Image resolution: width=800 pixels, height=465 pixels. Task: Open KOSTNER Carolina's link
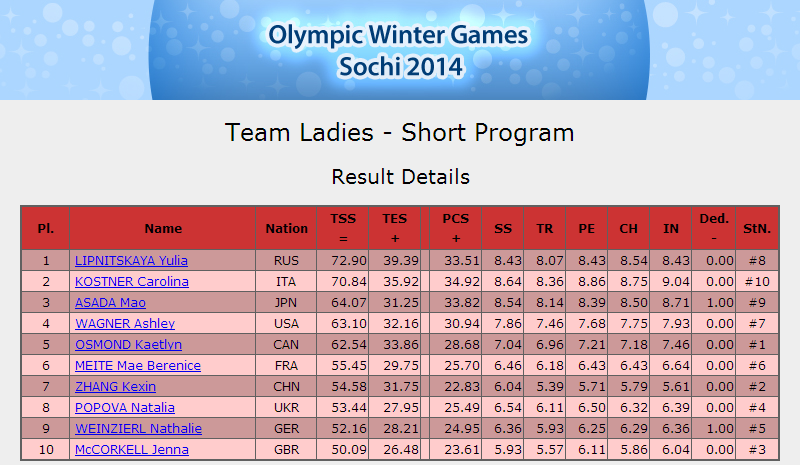132,282
